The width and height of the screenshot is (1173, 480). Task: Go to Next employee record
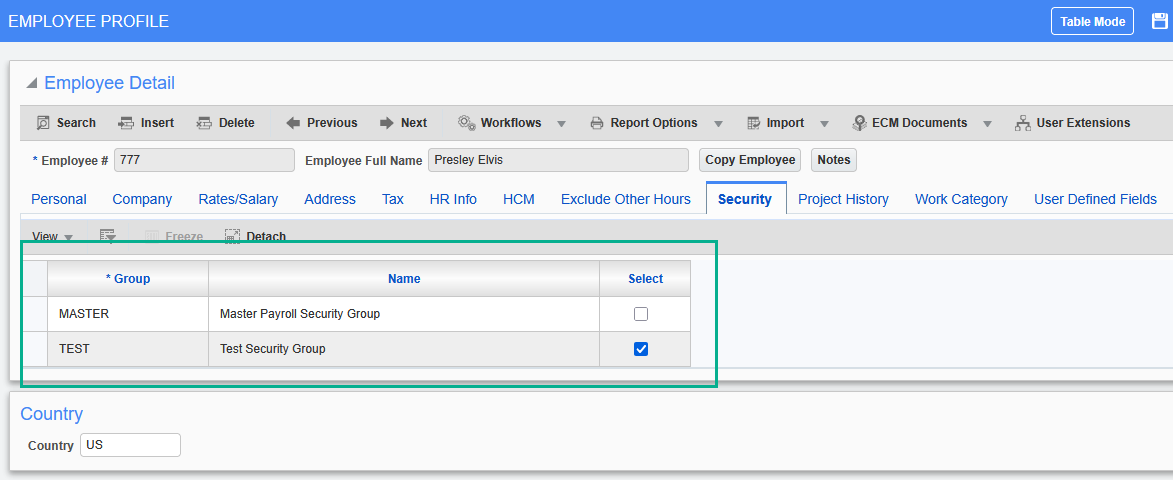pyautogui.click(x=403, y=123)
